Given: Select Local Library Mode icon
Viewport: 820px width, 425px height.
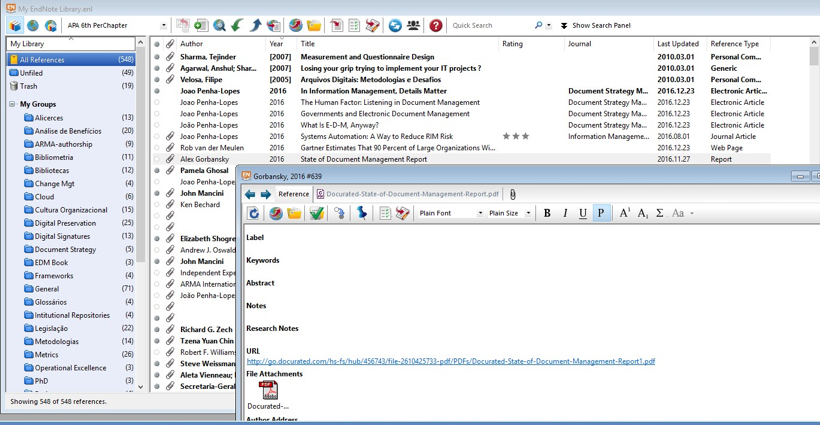Looking at the screenshot, I should [x=15, y=25].
